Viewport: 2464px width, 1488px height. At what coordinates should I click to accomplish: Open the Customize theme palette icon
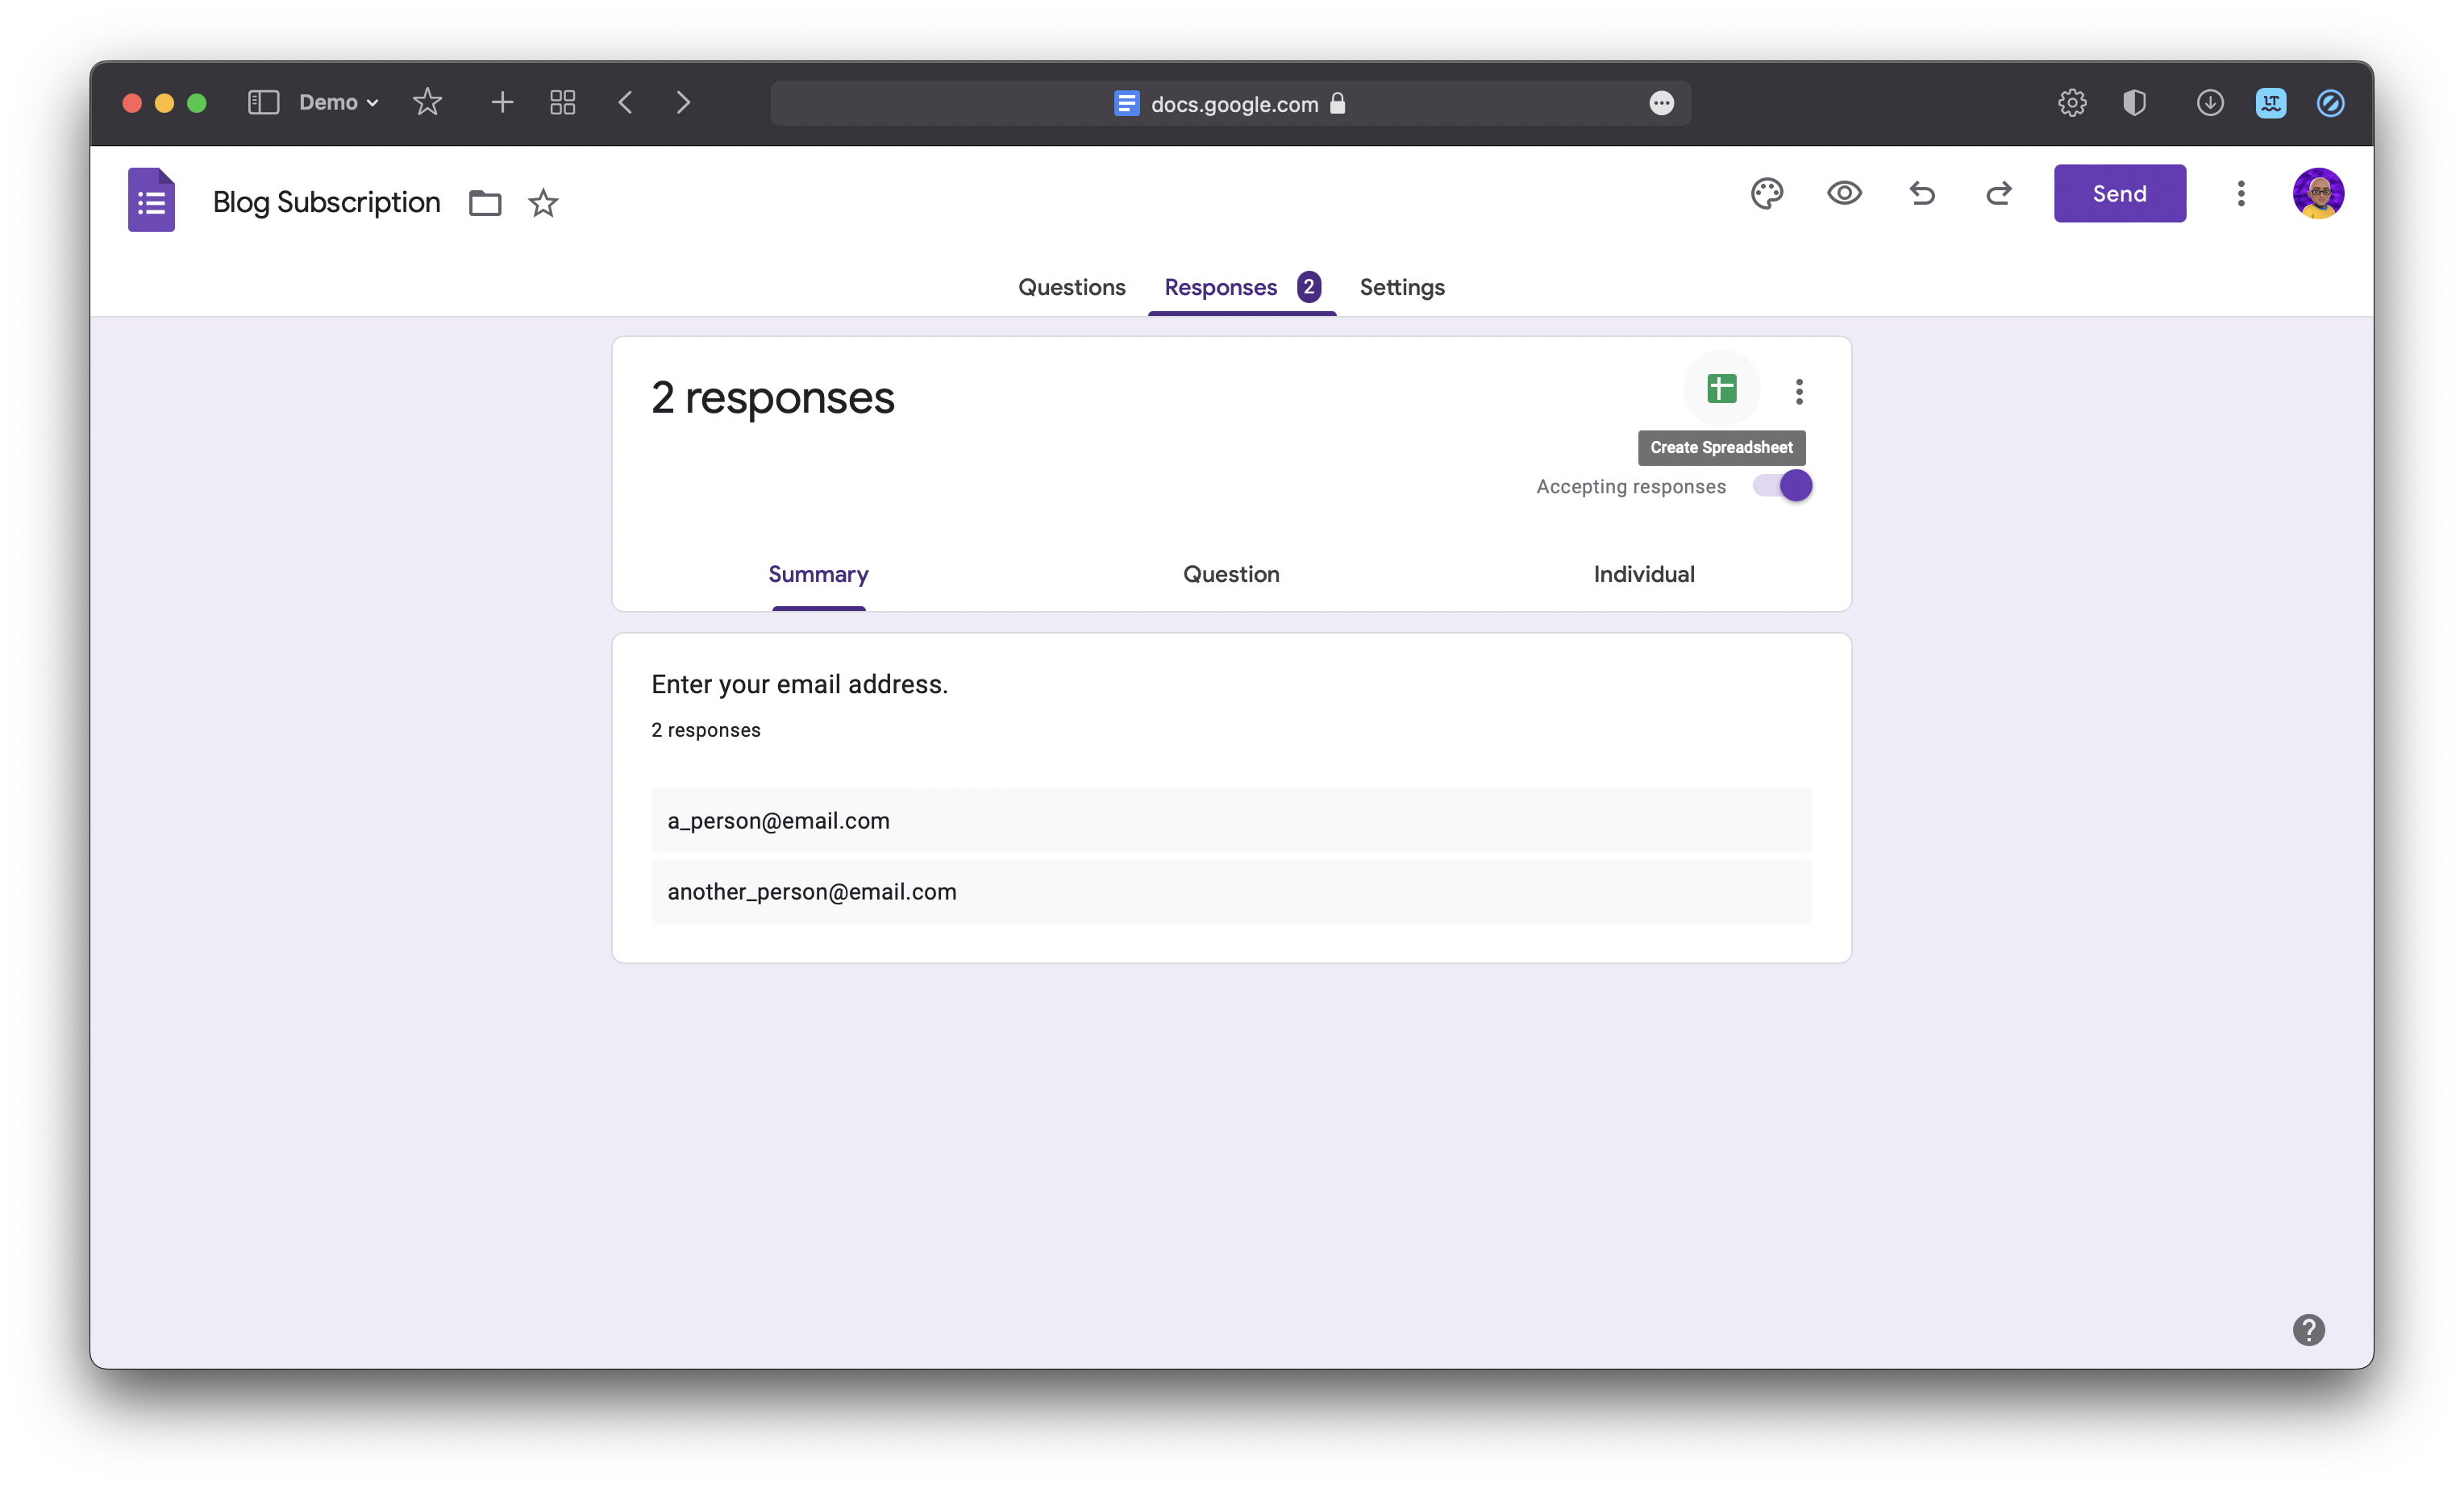[x=1766, y=193]
